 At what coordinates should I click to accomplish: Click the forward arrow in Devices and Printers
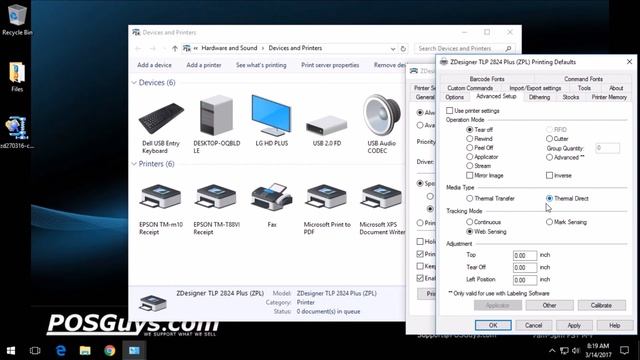(x=153, y=49)
